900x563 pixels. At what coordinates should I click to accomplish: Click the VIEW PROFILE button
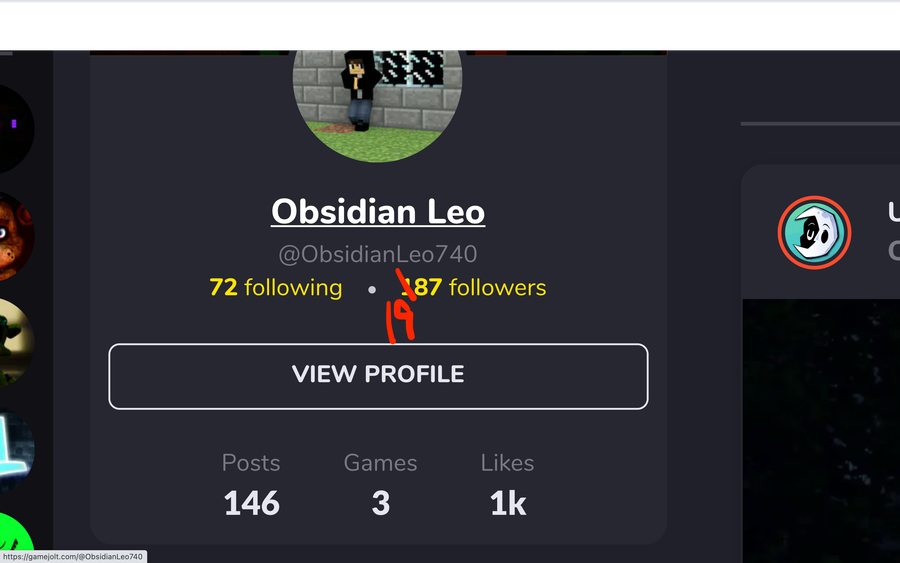[x=378, y=376]
